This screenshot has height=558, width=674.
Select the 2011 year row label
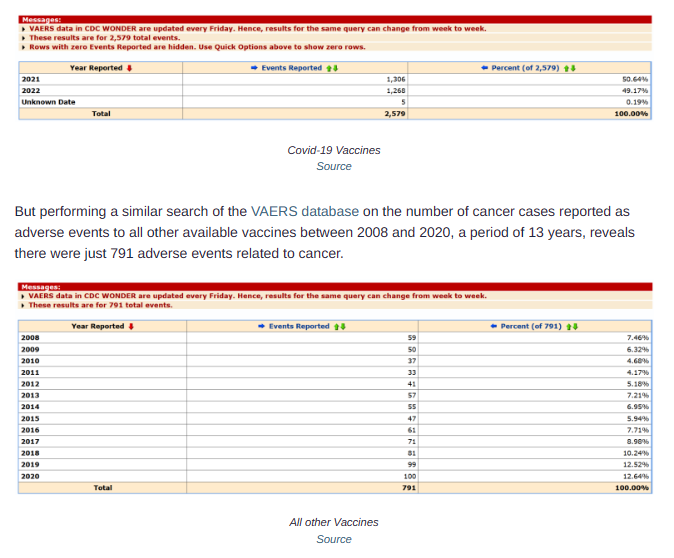pyautogui.click(x=30, y=372)
